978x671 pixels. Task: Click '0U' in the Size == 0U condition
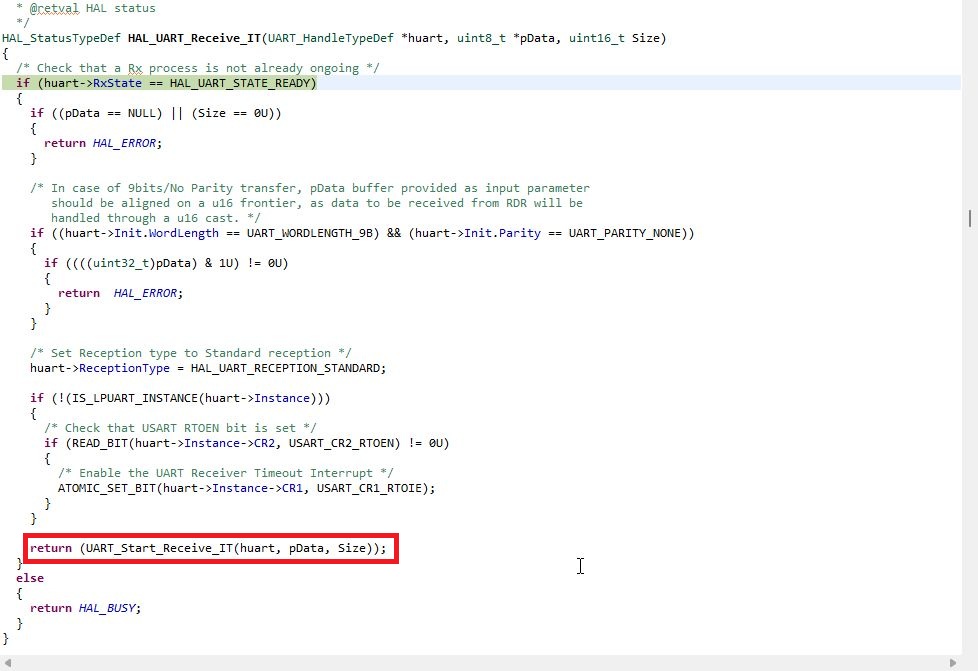point(261,113)
